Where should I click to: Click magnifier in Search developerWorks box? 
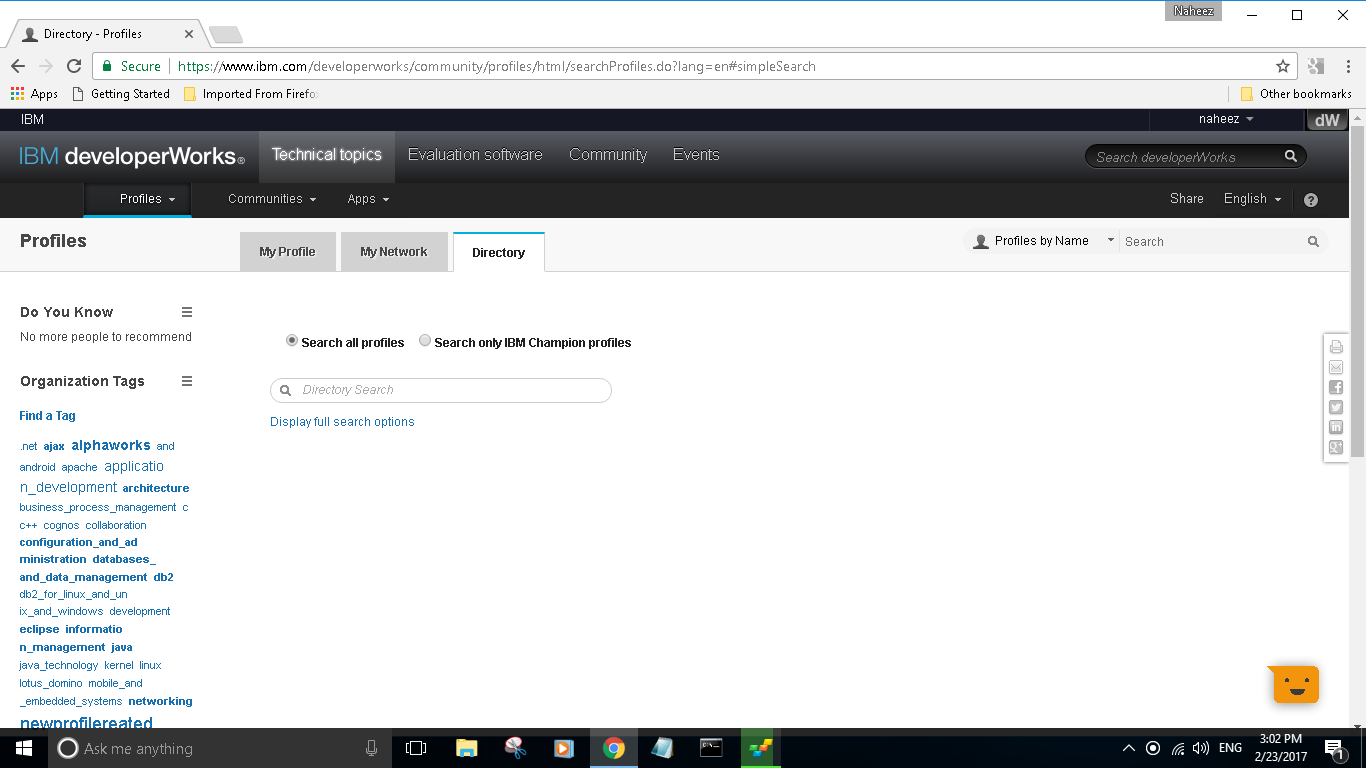[1290, 156]
